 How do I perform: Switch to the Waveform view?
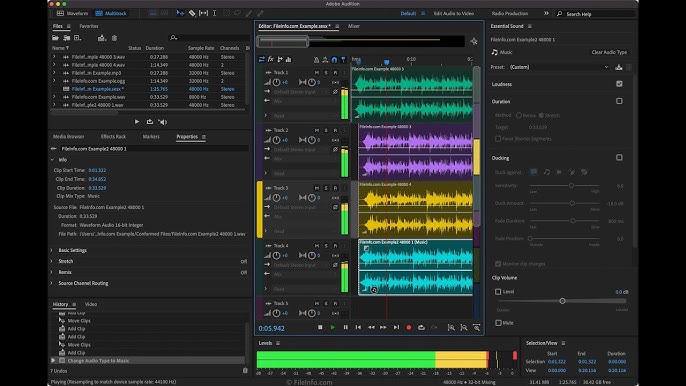click(73, 14)
